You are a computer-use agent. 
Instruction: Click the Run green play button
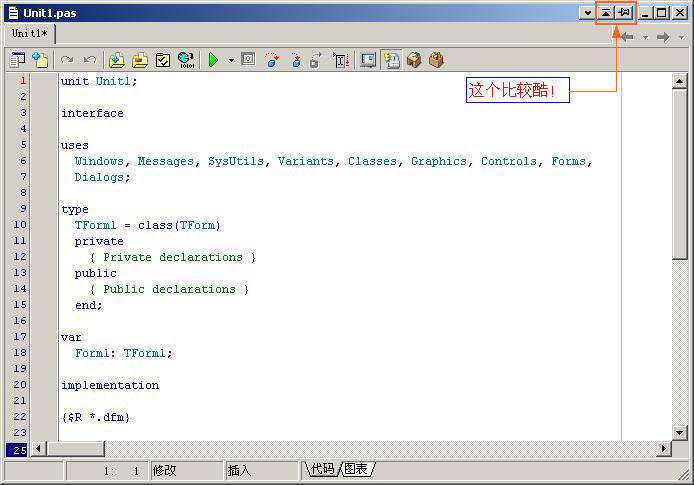tap(213, 60)
